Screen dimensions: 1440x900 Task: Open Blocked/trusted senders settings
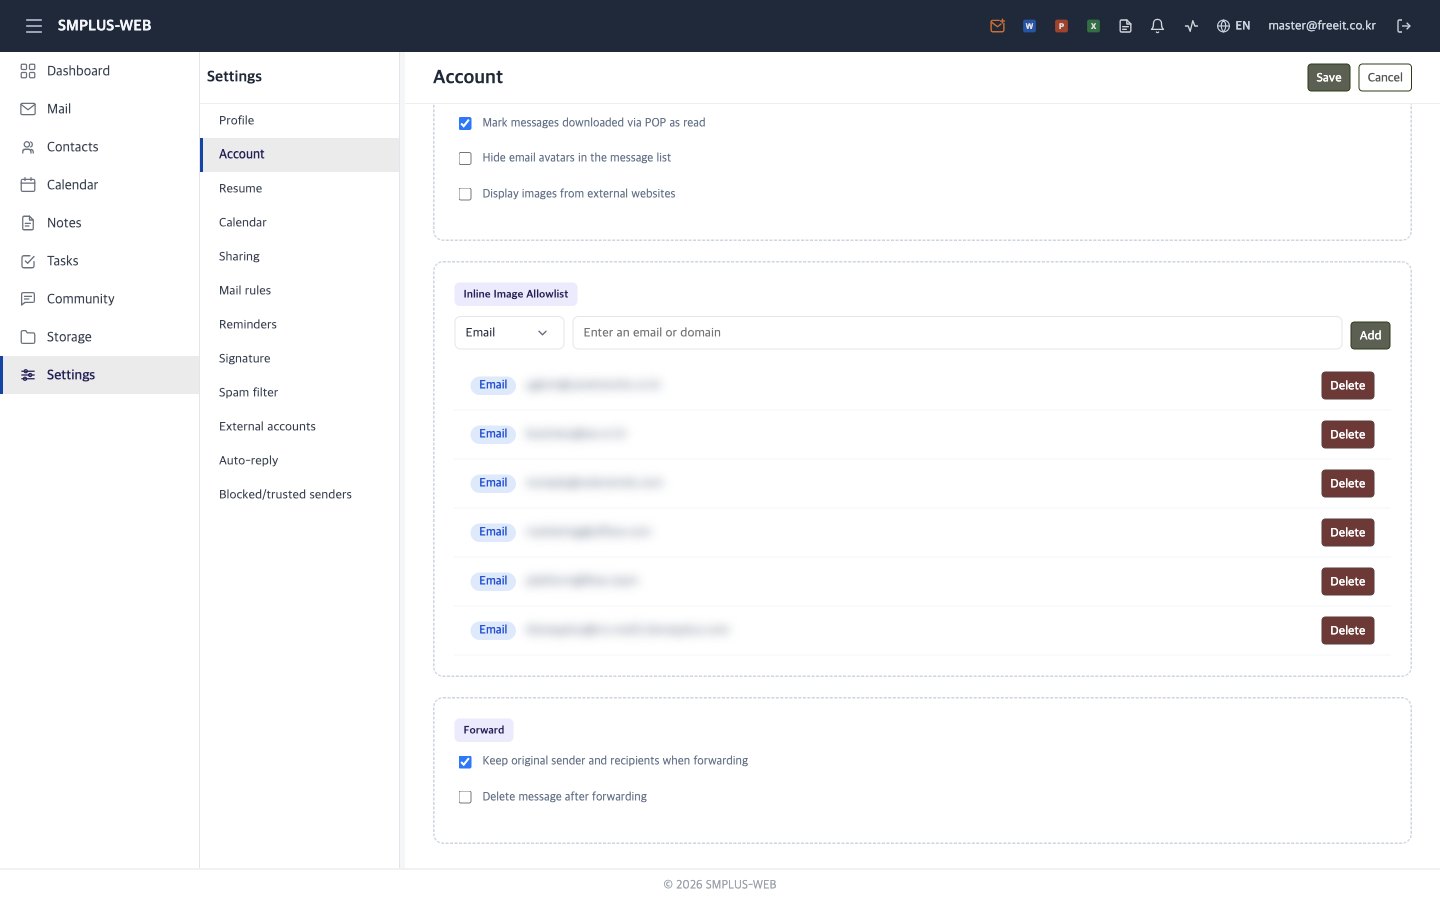300,494
